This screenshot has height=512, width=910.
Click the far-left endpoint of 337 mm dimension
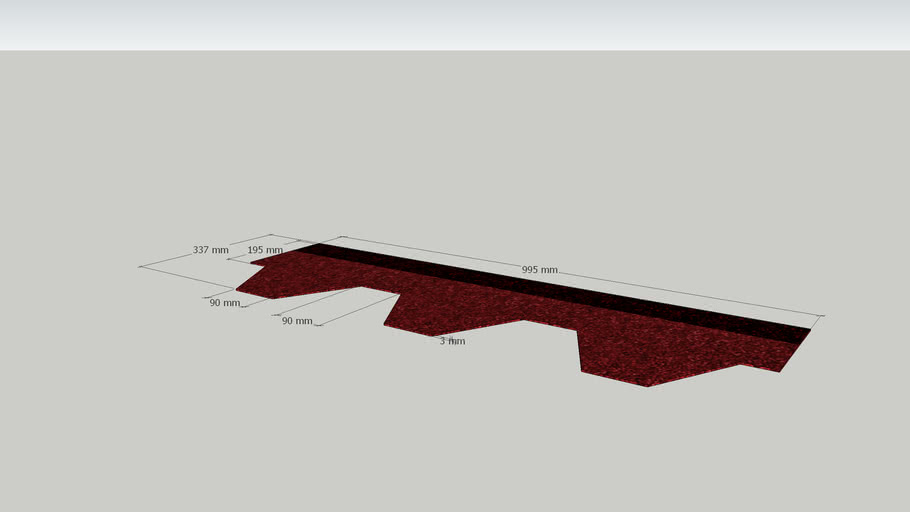140,267
